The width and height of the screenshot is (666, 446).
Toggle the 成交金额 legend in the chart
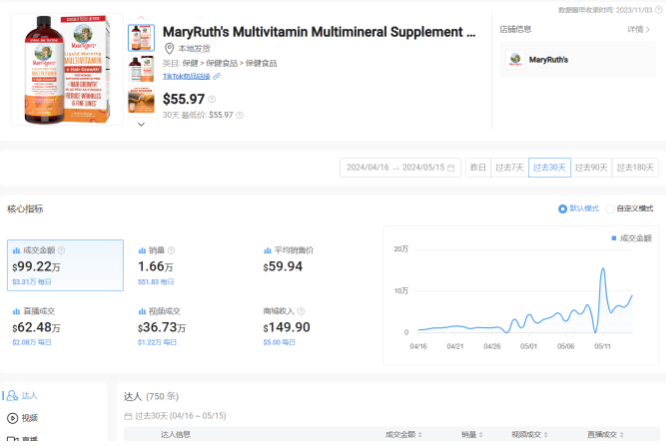(630, 238)
